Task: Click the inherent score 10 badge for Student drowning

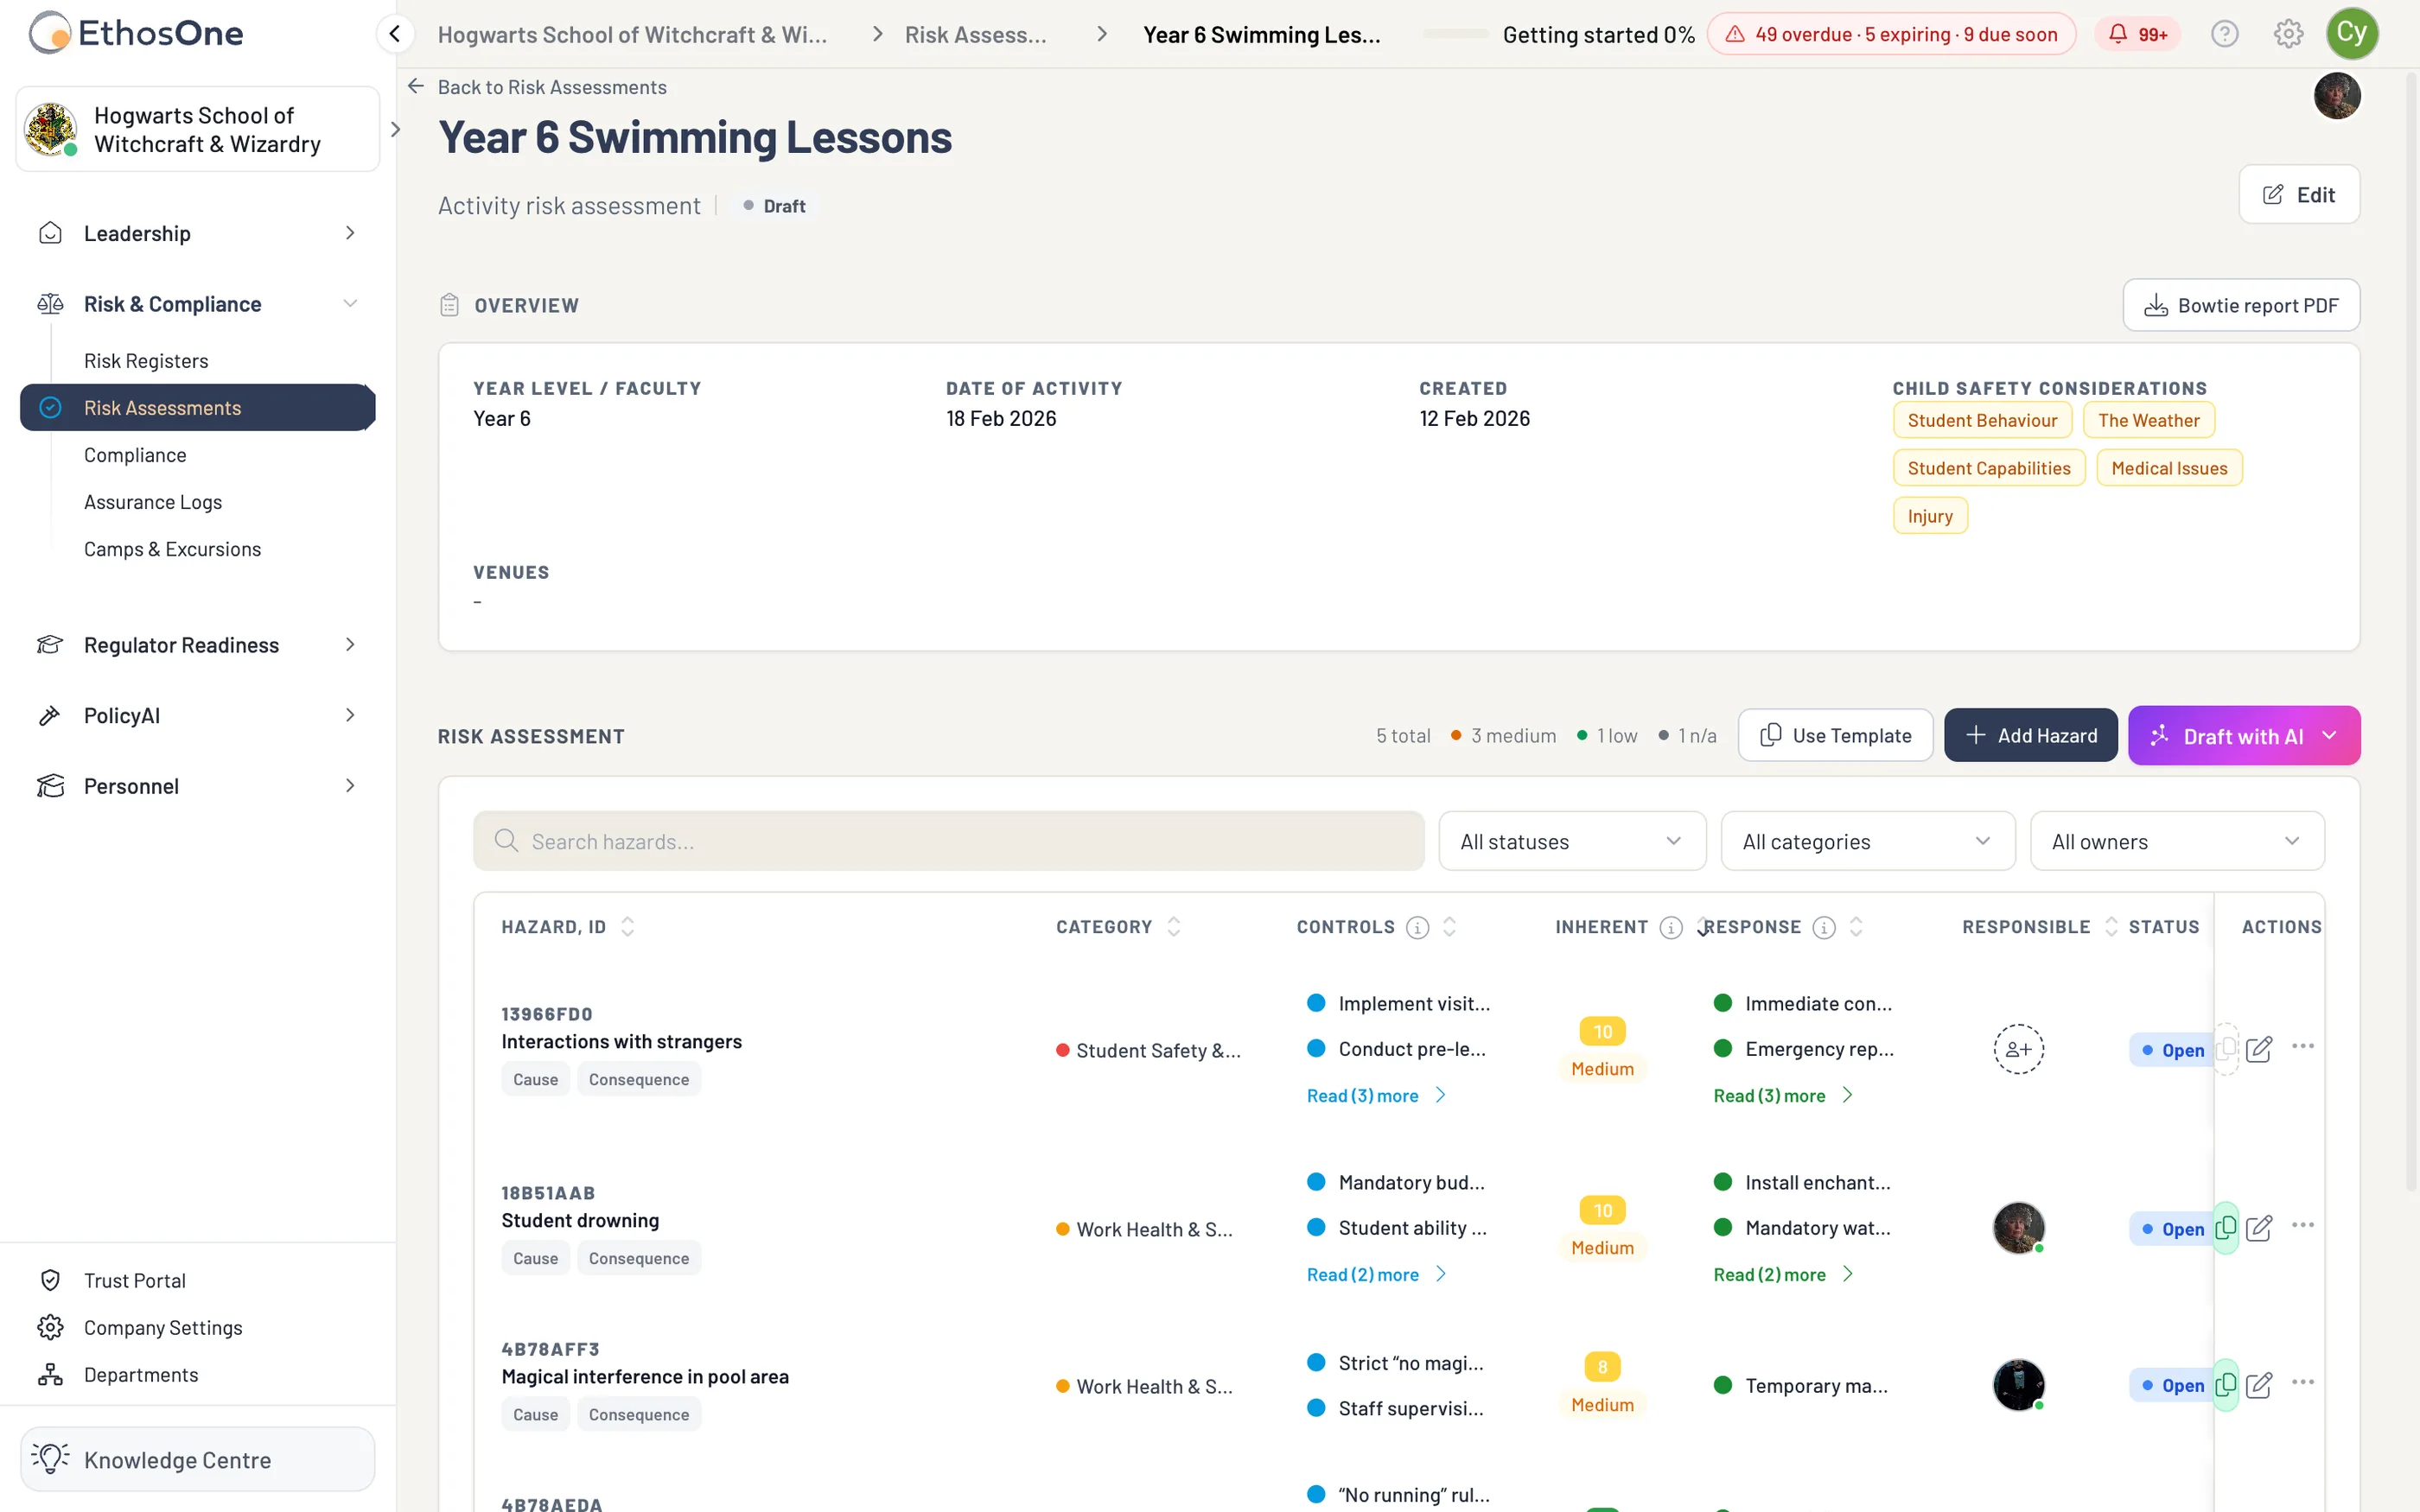Action: pos(1602,1210)
